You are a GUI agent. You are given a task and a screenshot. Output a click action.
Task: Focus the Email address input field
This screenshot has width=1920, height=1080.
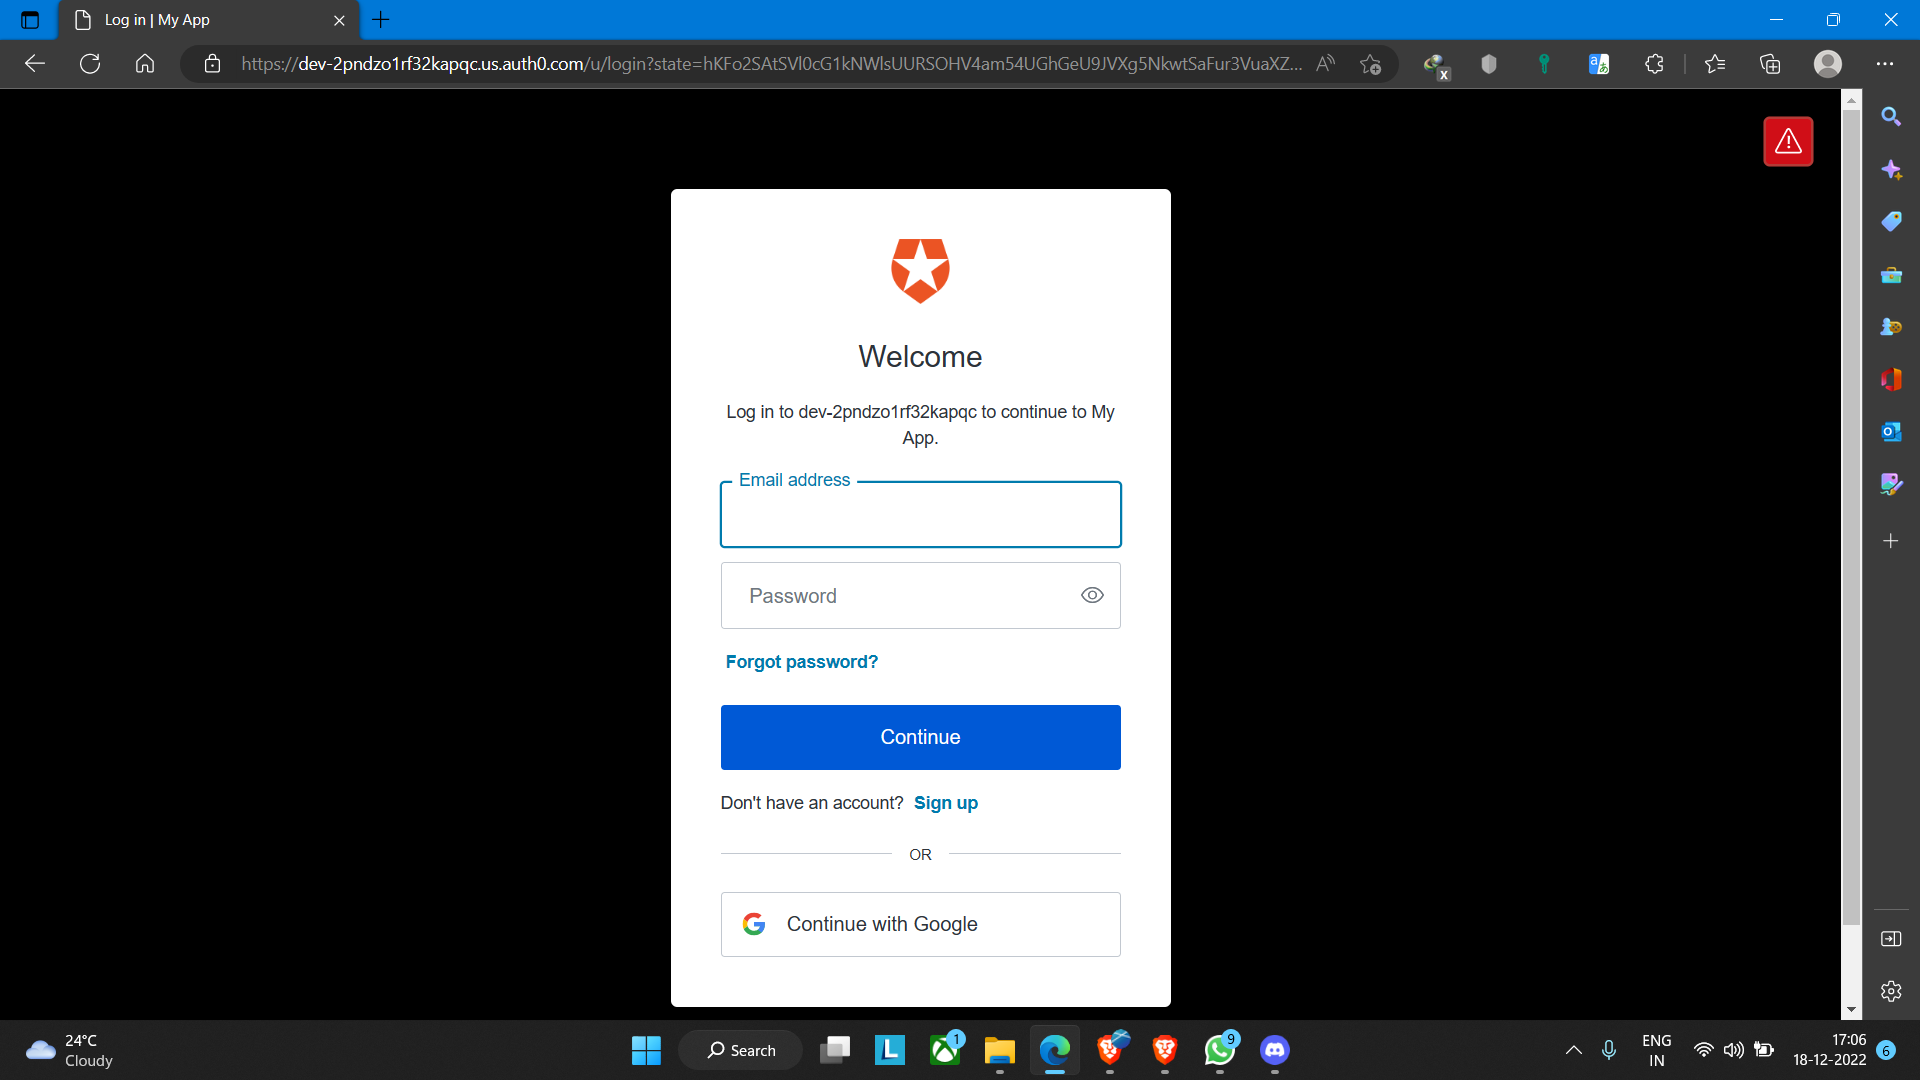[920, 516]
